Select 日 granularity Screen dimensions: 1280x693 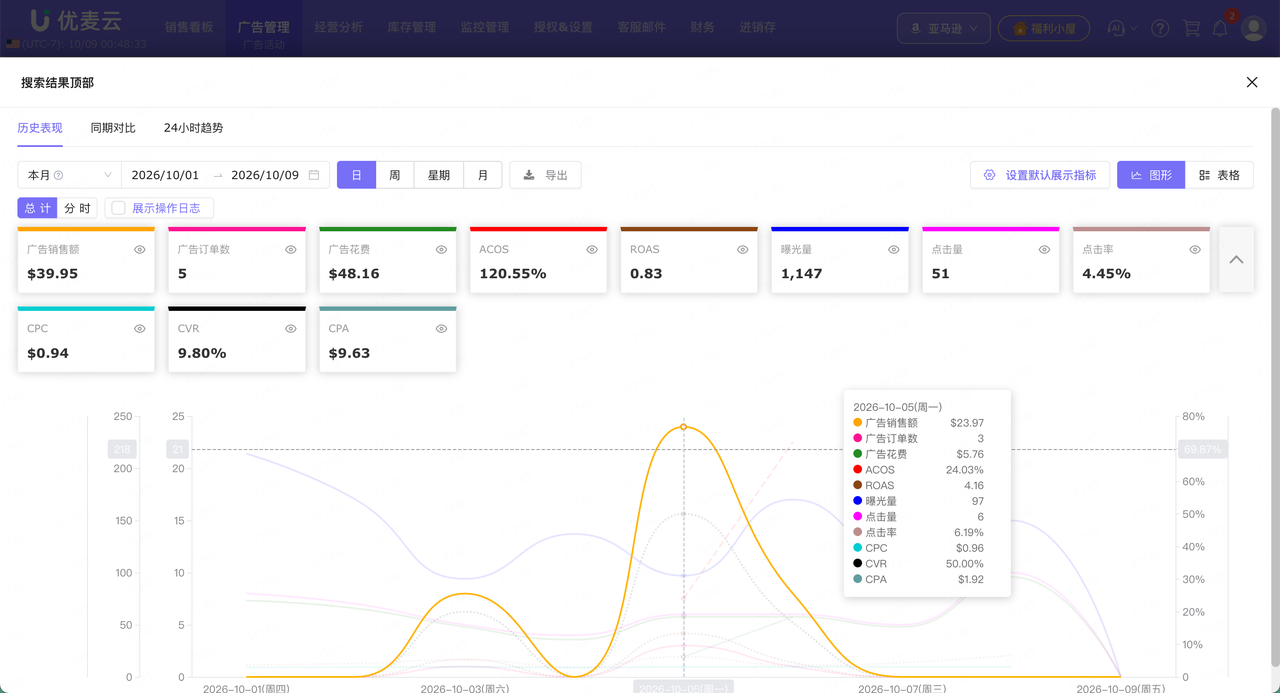coord(357,175)
